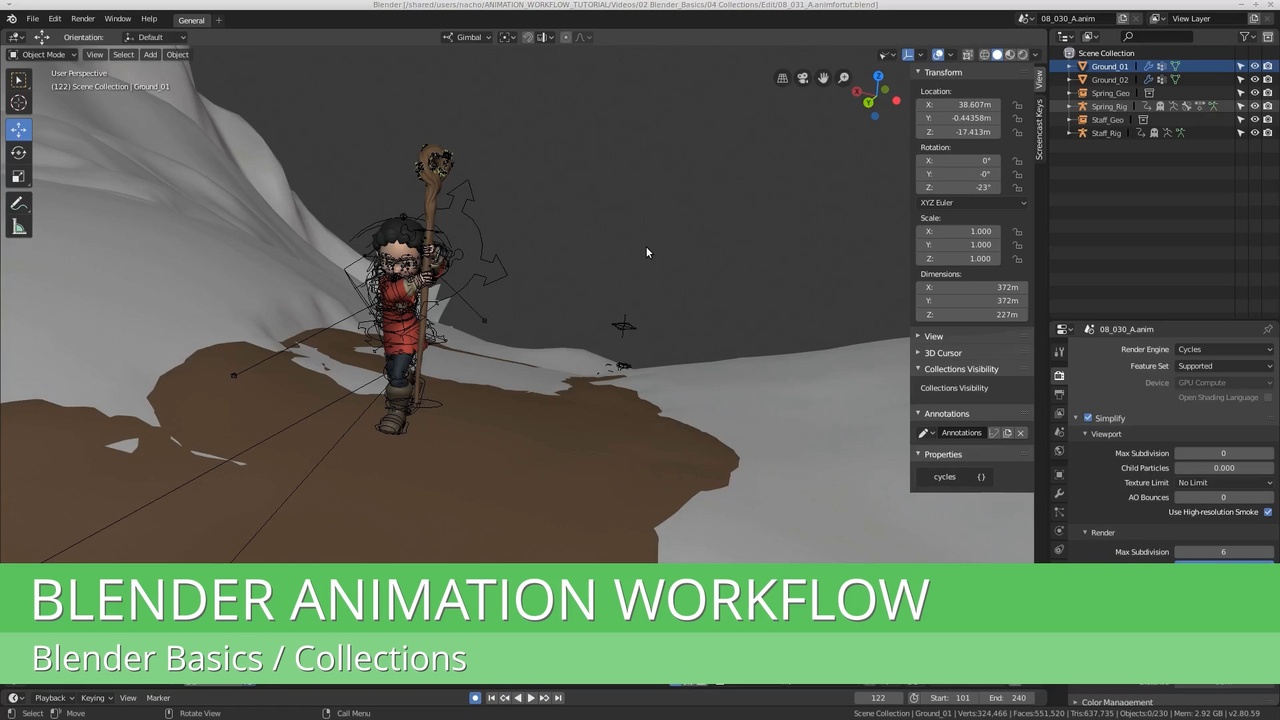1280x720 pixels.
Task: Hide Spring_Rig using its eye icon
Action: point(1254,106)
